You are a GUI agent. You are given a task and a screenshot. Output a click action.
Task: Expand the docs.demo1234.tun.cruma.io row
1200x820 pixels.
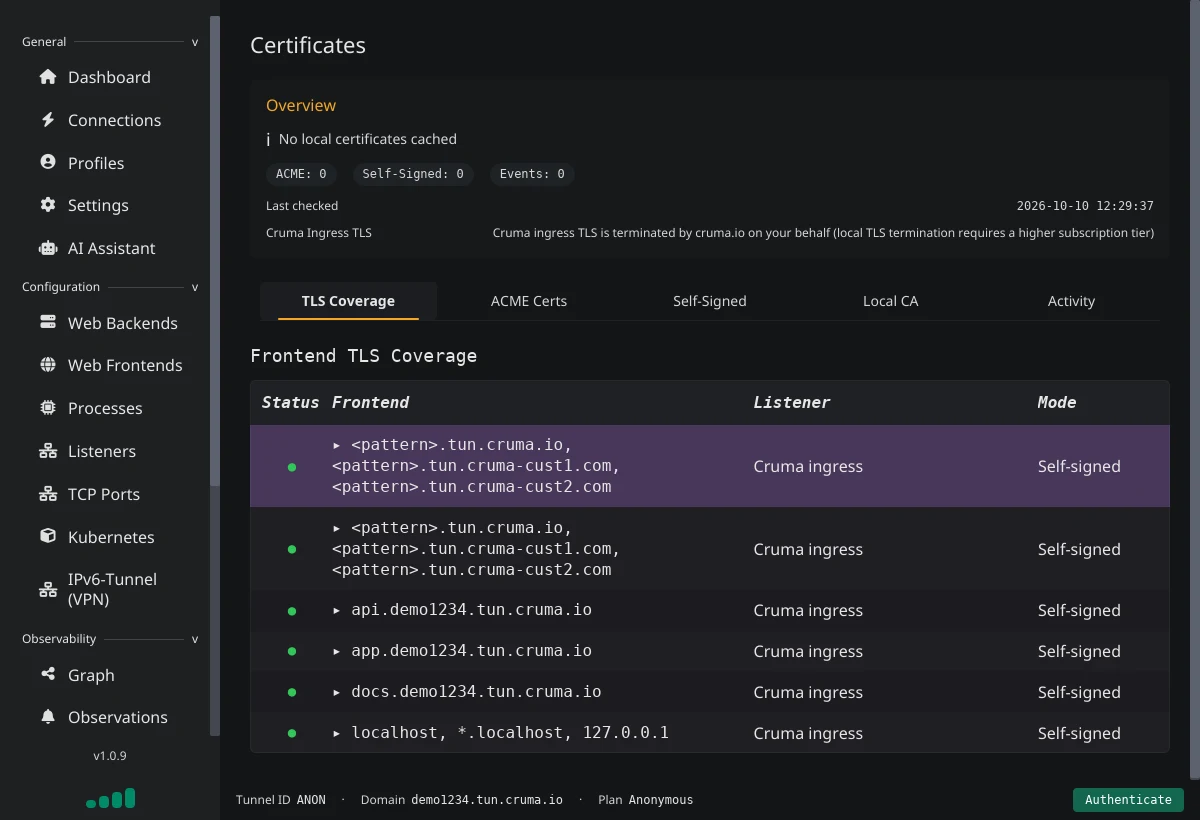(x=337, y=692)
